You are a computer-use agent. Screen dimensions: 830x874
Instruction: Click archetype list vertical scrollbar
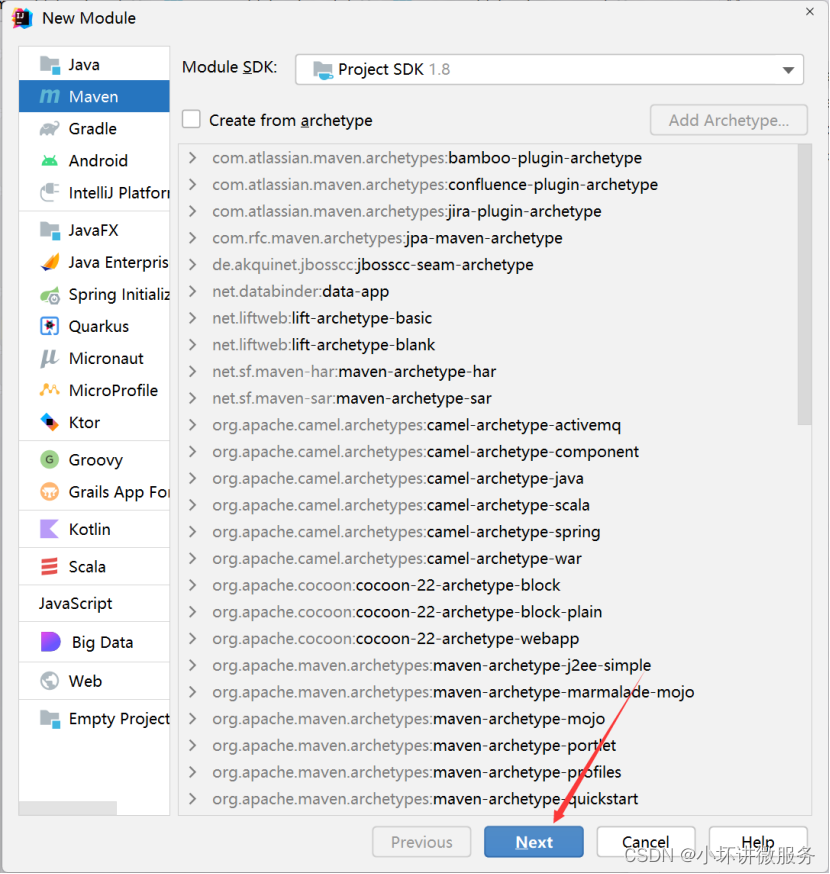tap(804, 285)
